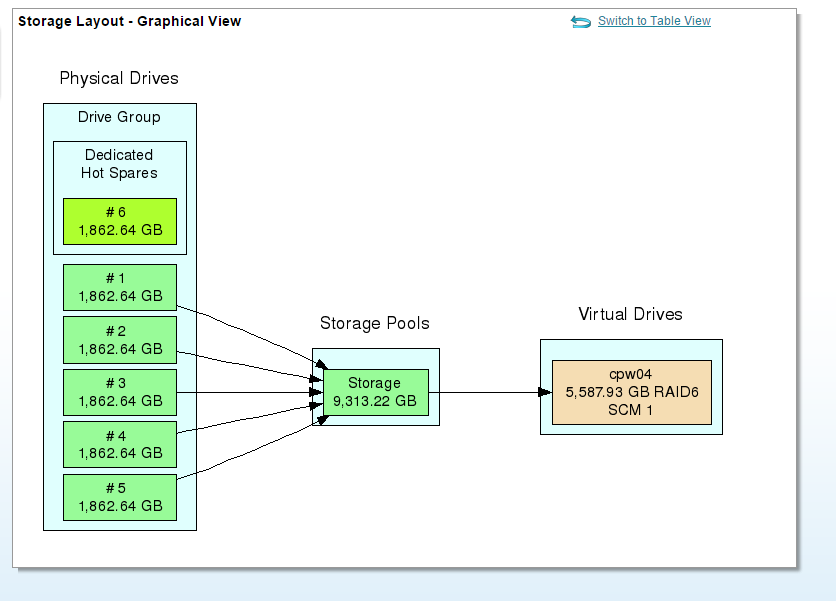Click the Physical Drives heading
Screen dimensions: 836x601
pos(119,78)
